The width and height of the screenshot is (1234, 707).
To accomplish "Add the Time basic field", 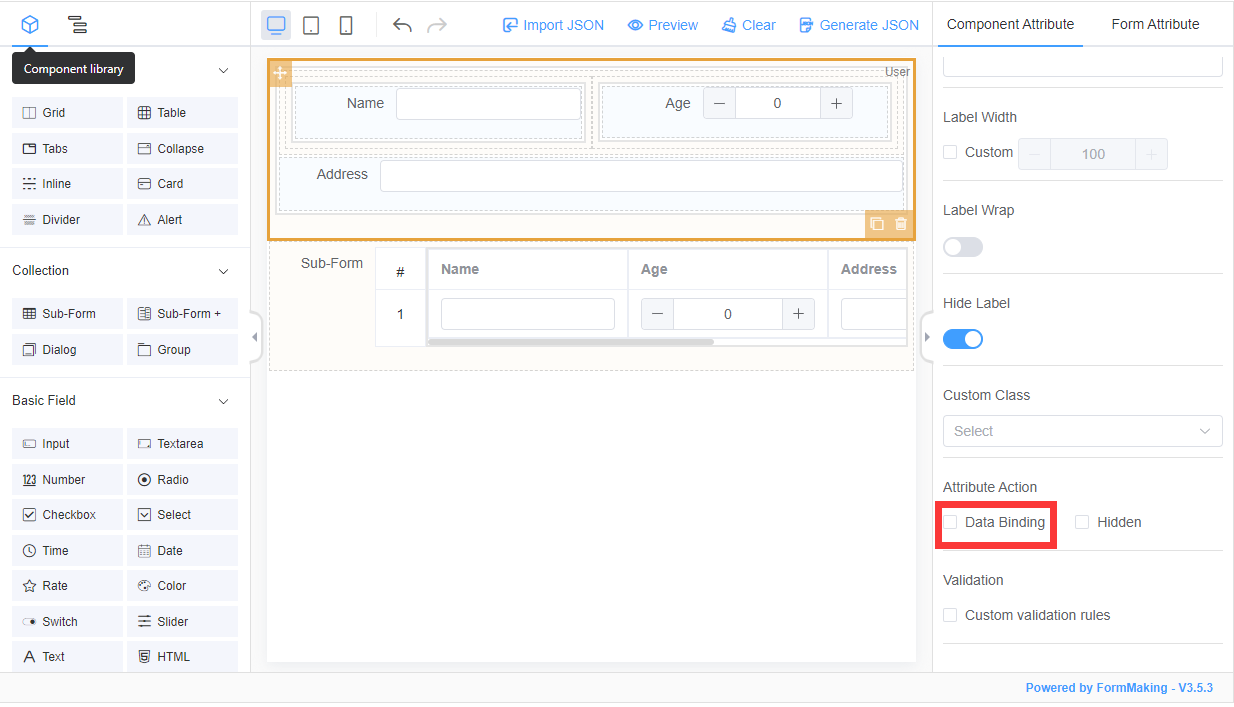I will pos(67,550).
